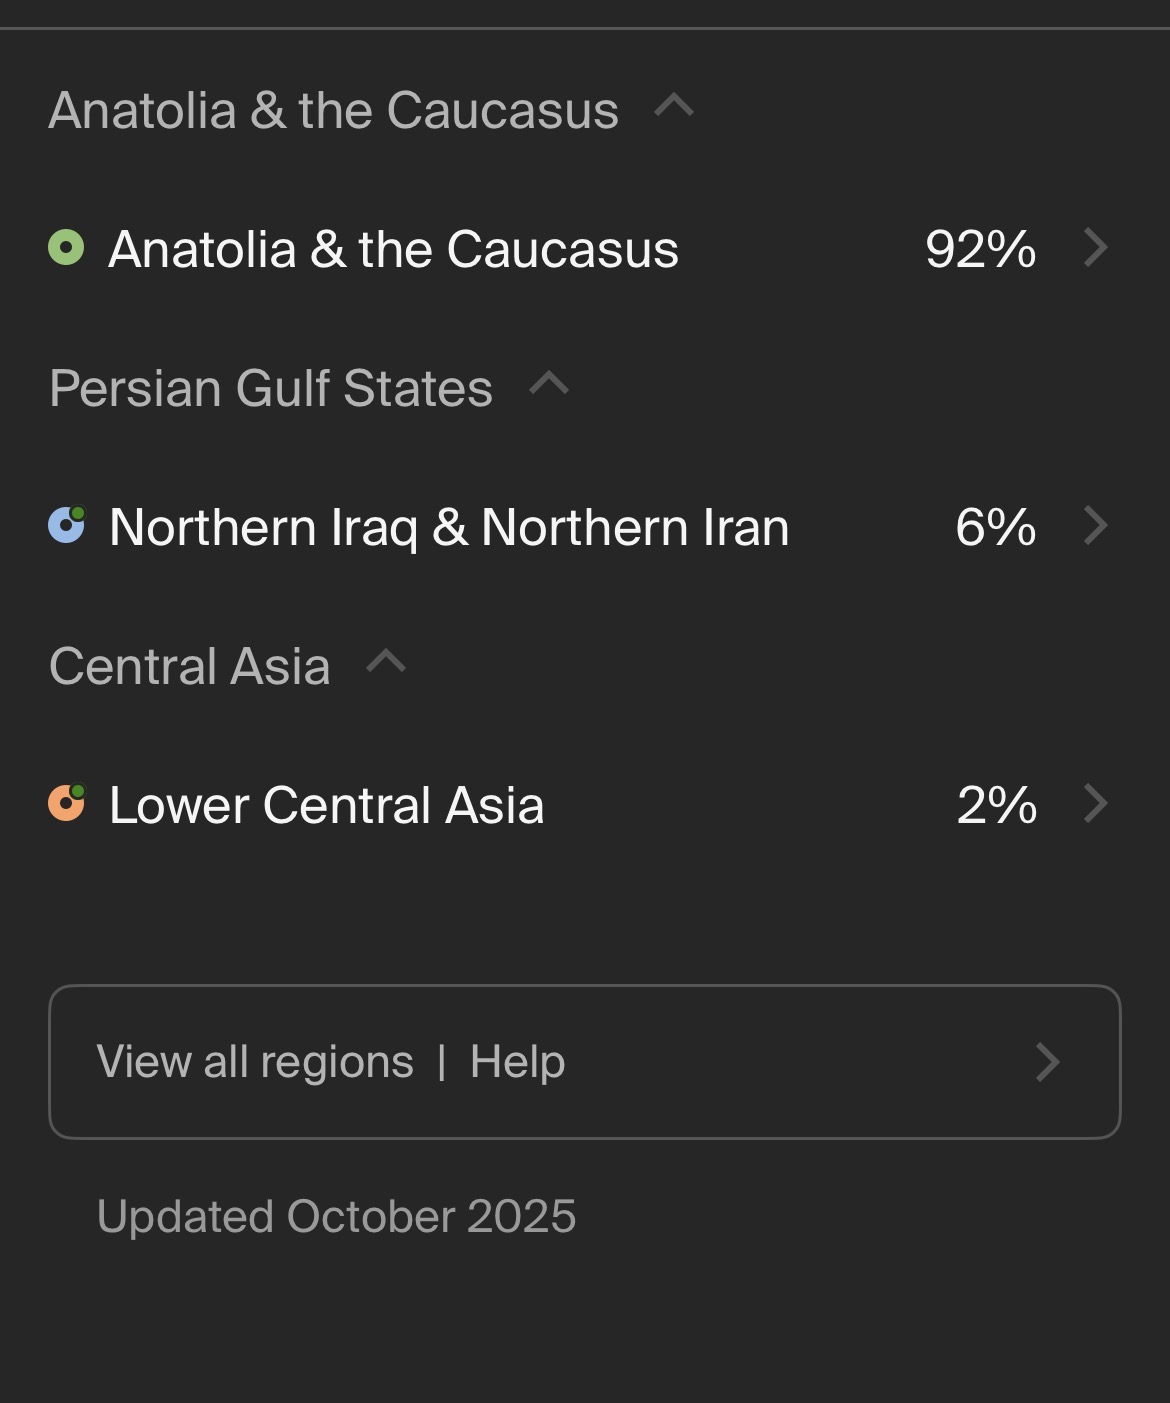Click the orange Lower Central Asia dot

(x=66, y=803)
